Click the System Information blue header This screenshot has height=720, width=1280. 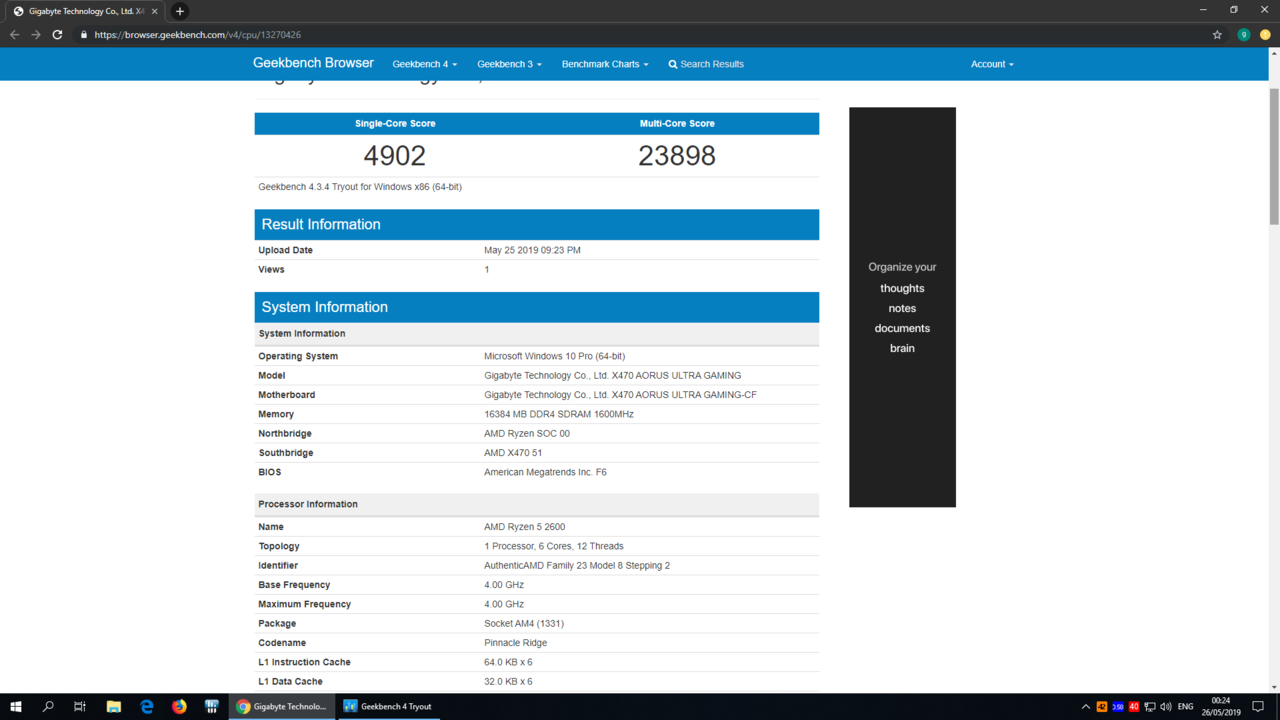tap(537, 307)
